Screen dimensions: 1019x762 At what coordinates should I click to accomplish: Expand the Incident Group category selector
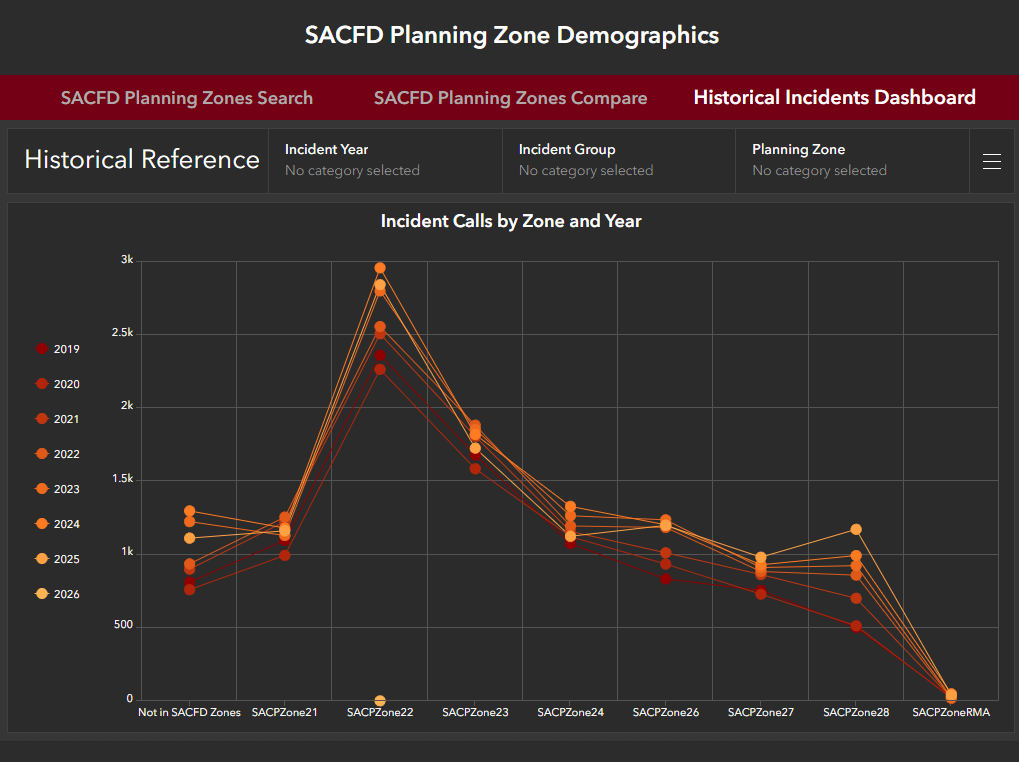[x=618, y=160]
